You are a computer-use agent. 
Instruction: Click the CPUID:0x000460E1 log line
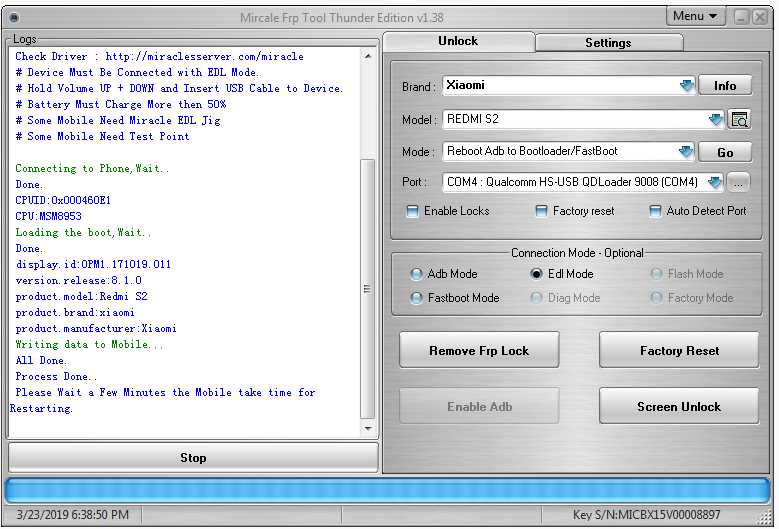[63, 200]
